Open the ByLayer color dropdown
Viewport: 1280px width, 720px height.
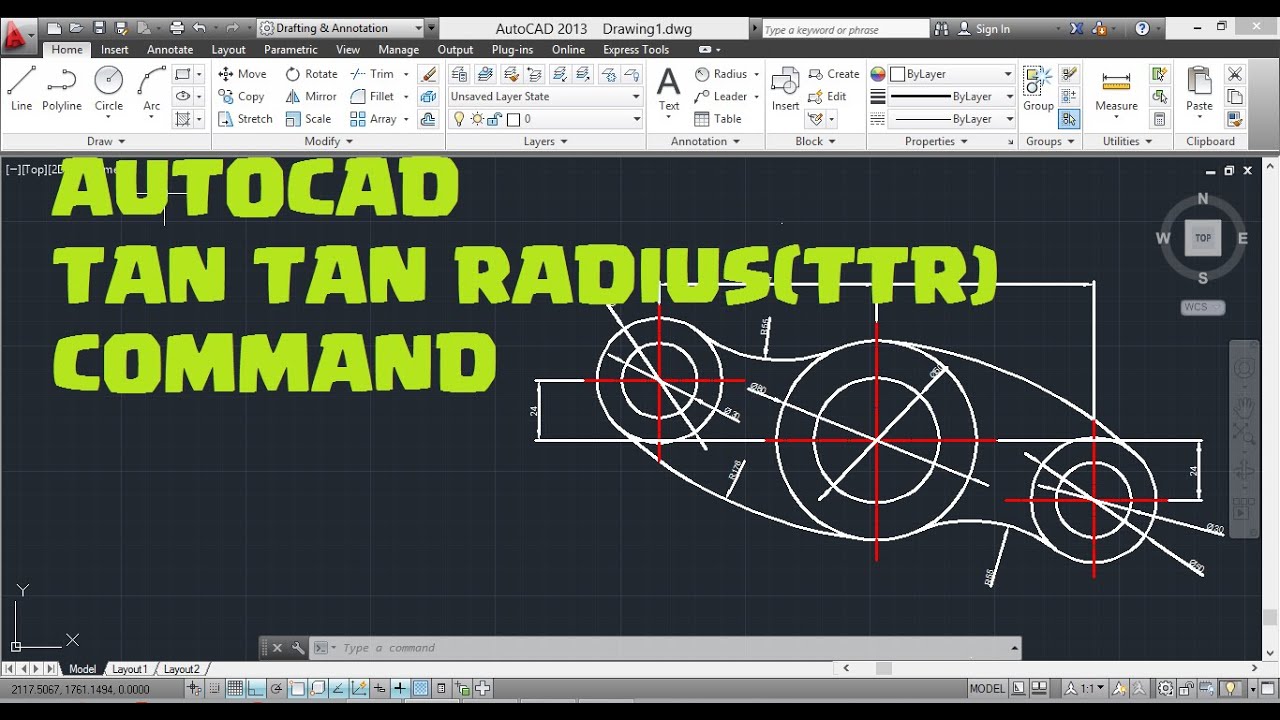click(x=952, y=74)
